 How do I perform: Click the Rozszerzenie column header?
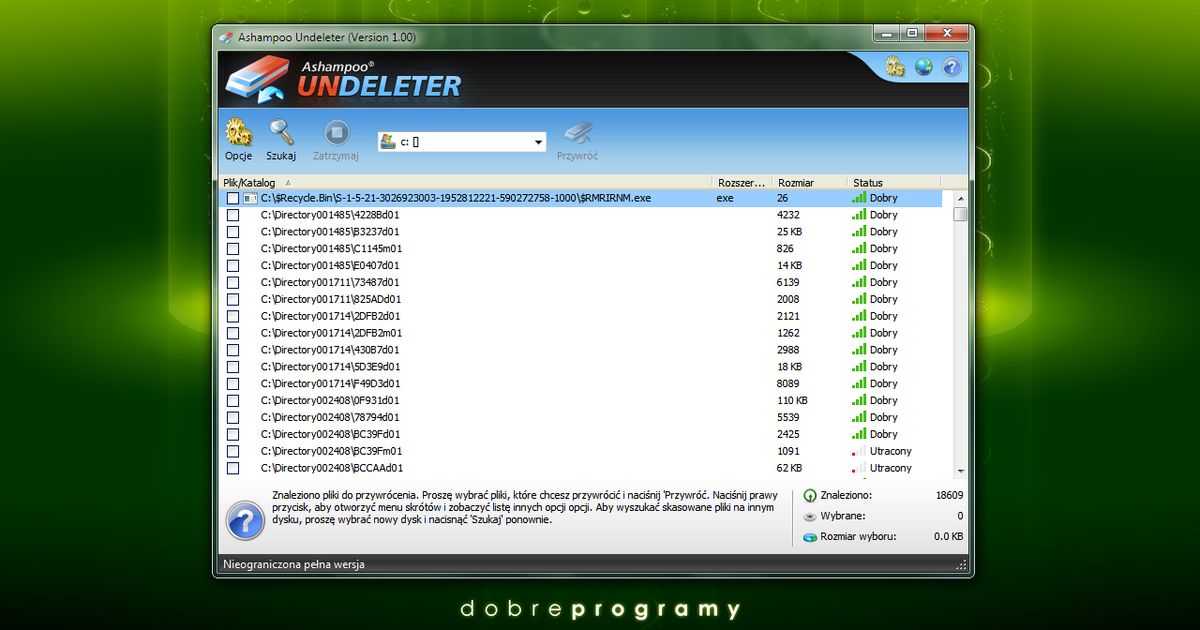[740, 182]
